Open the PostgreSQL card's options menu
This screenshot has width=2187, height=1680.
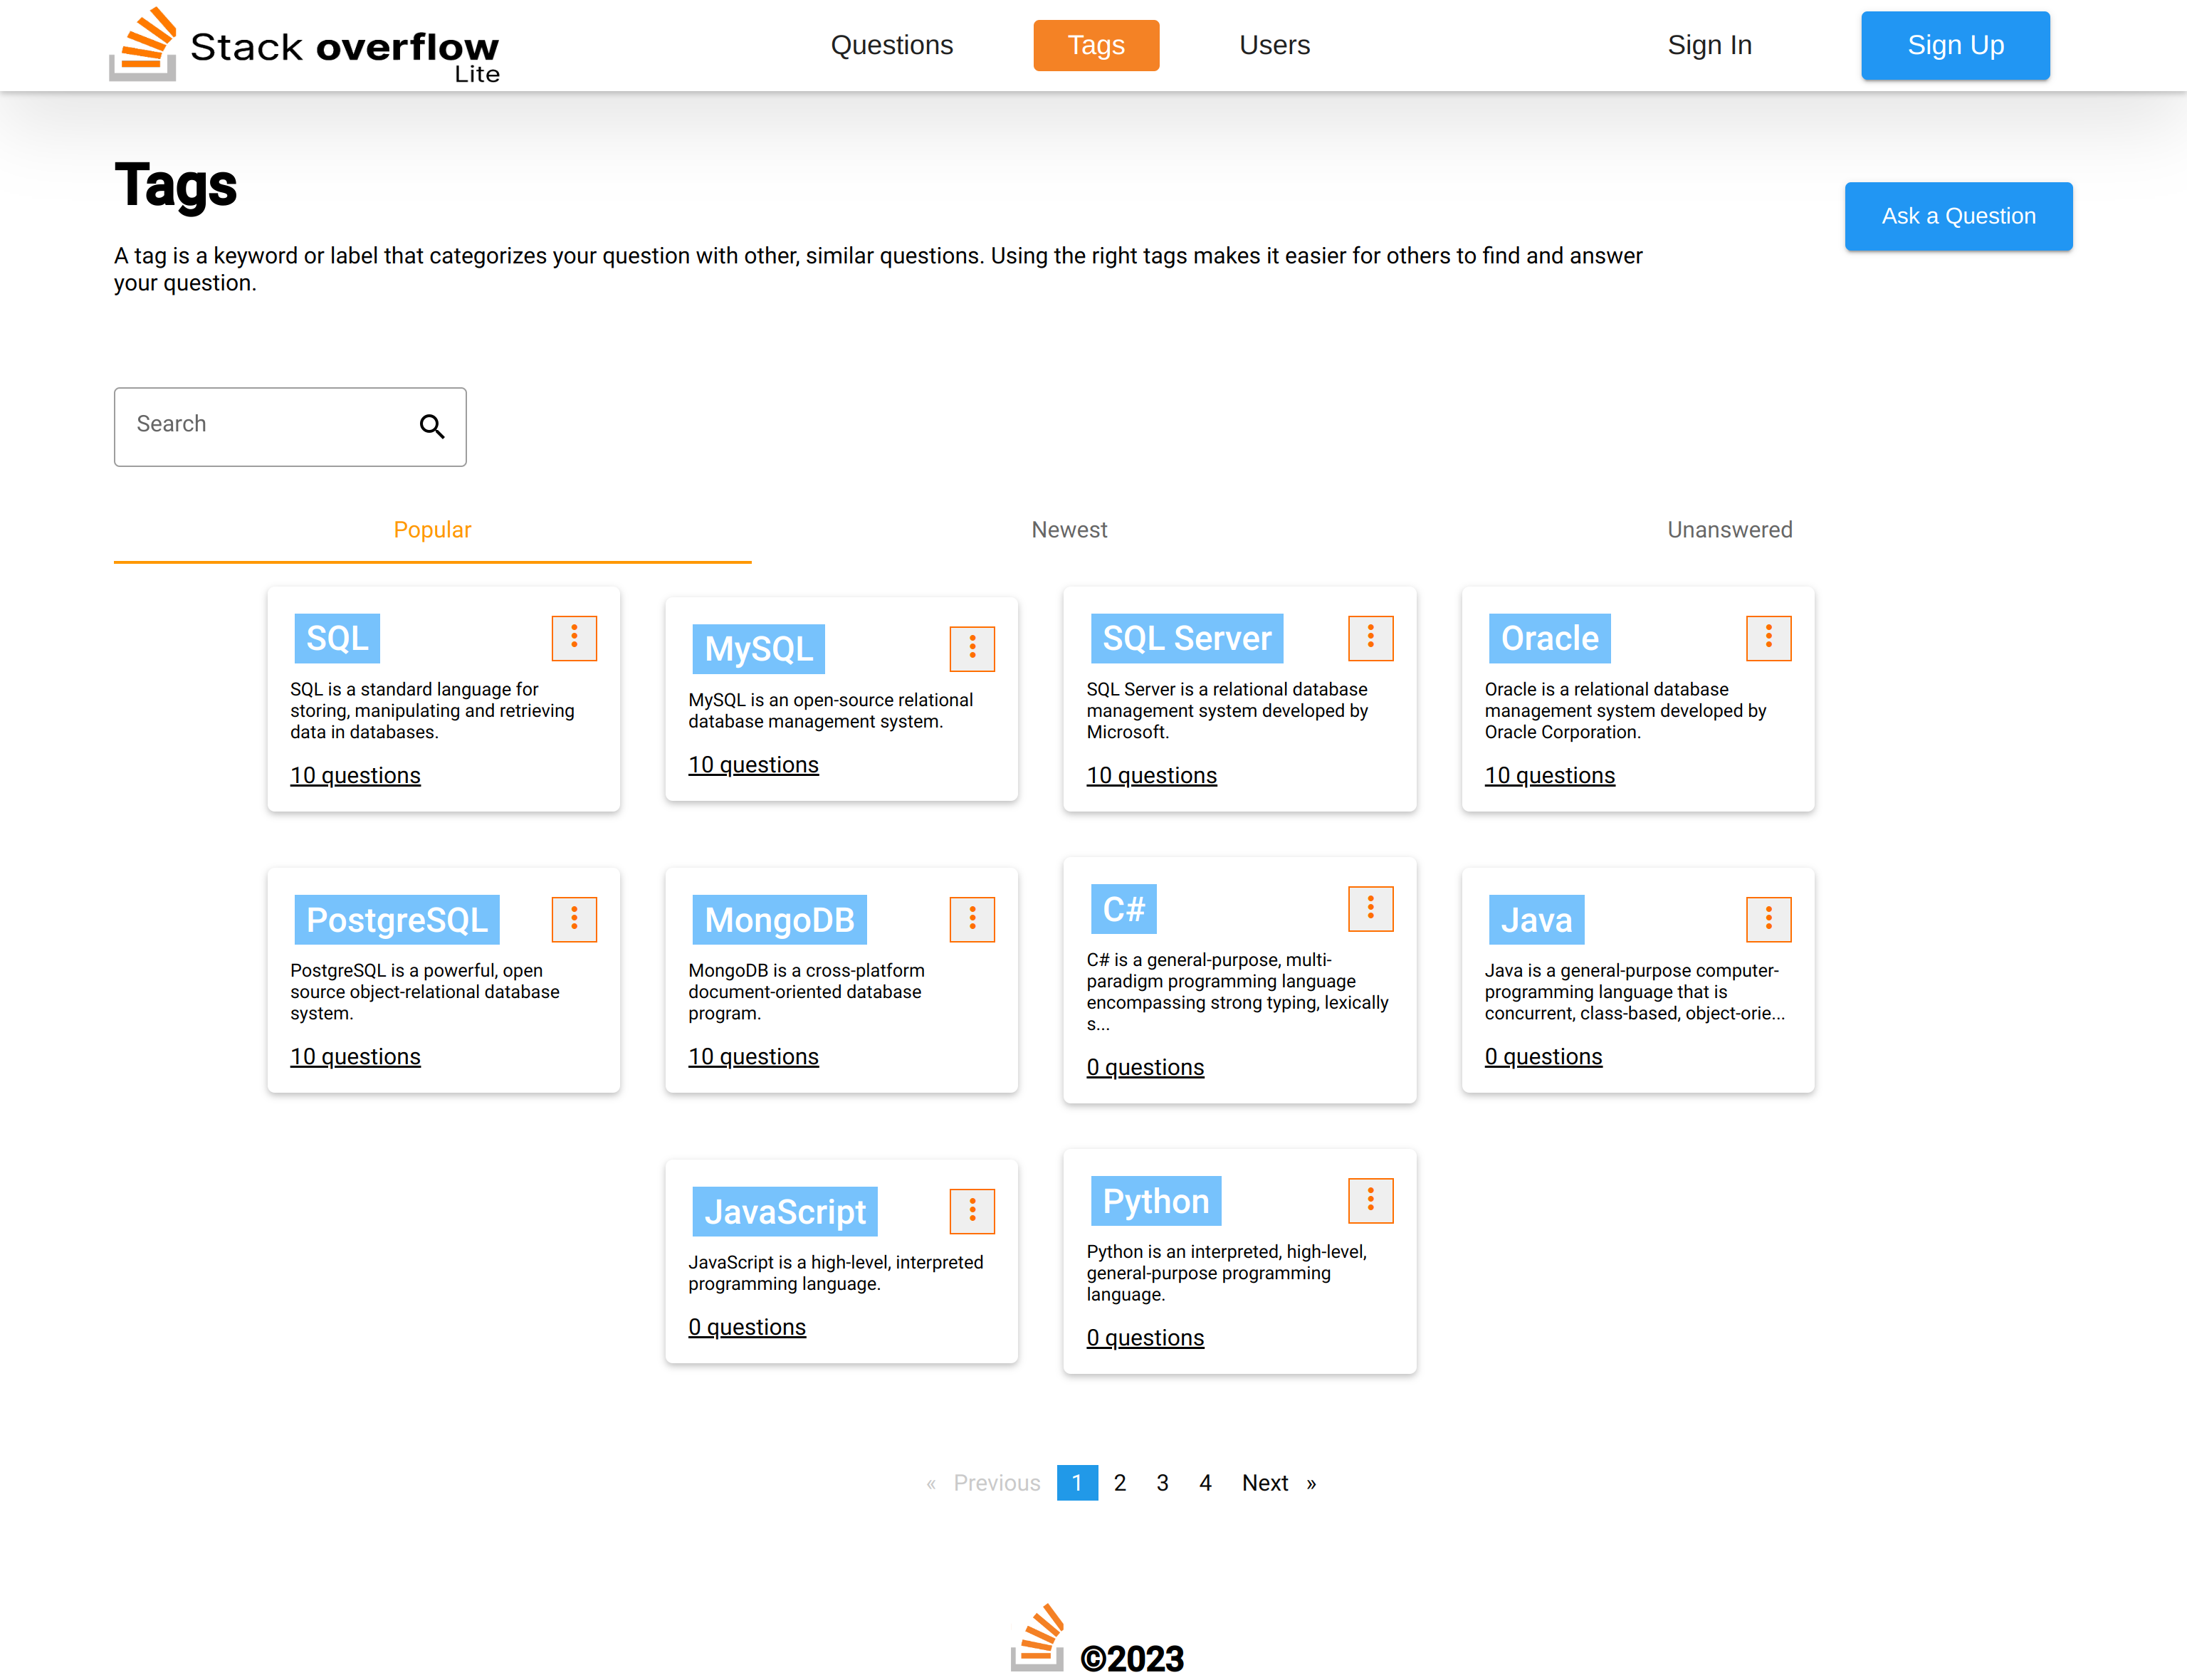point(574,919)
